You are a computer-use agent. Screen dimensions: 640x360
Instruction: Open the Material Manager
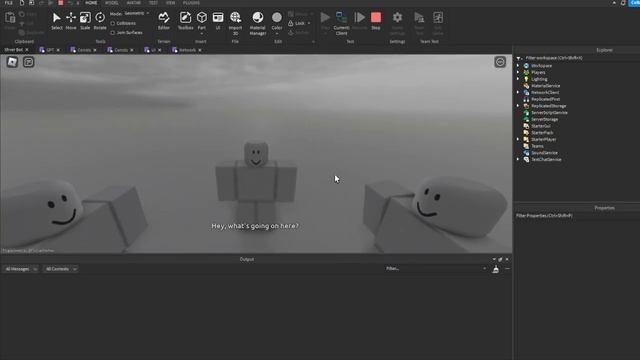[258, 23]
